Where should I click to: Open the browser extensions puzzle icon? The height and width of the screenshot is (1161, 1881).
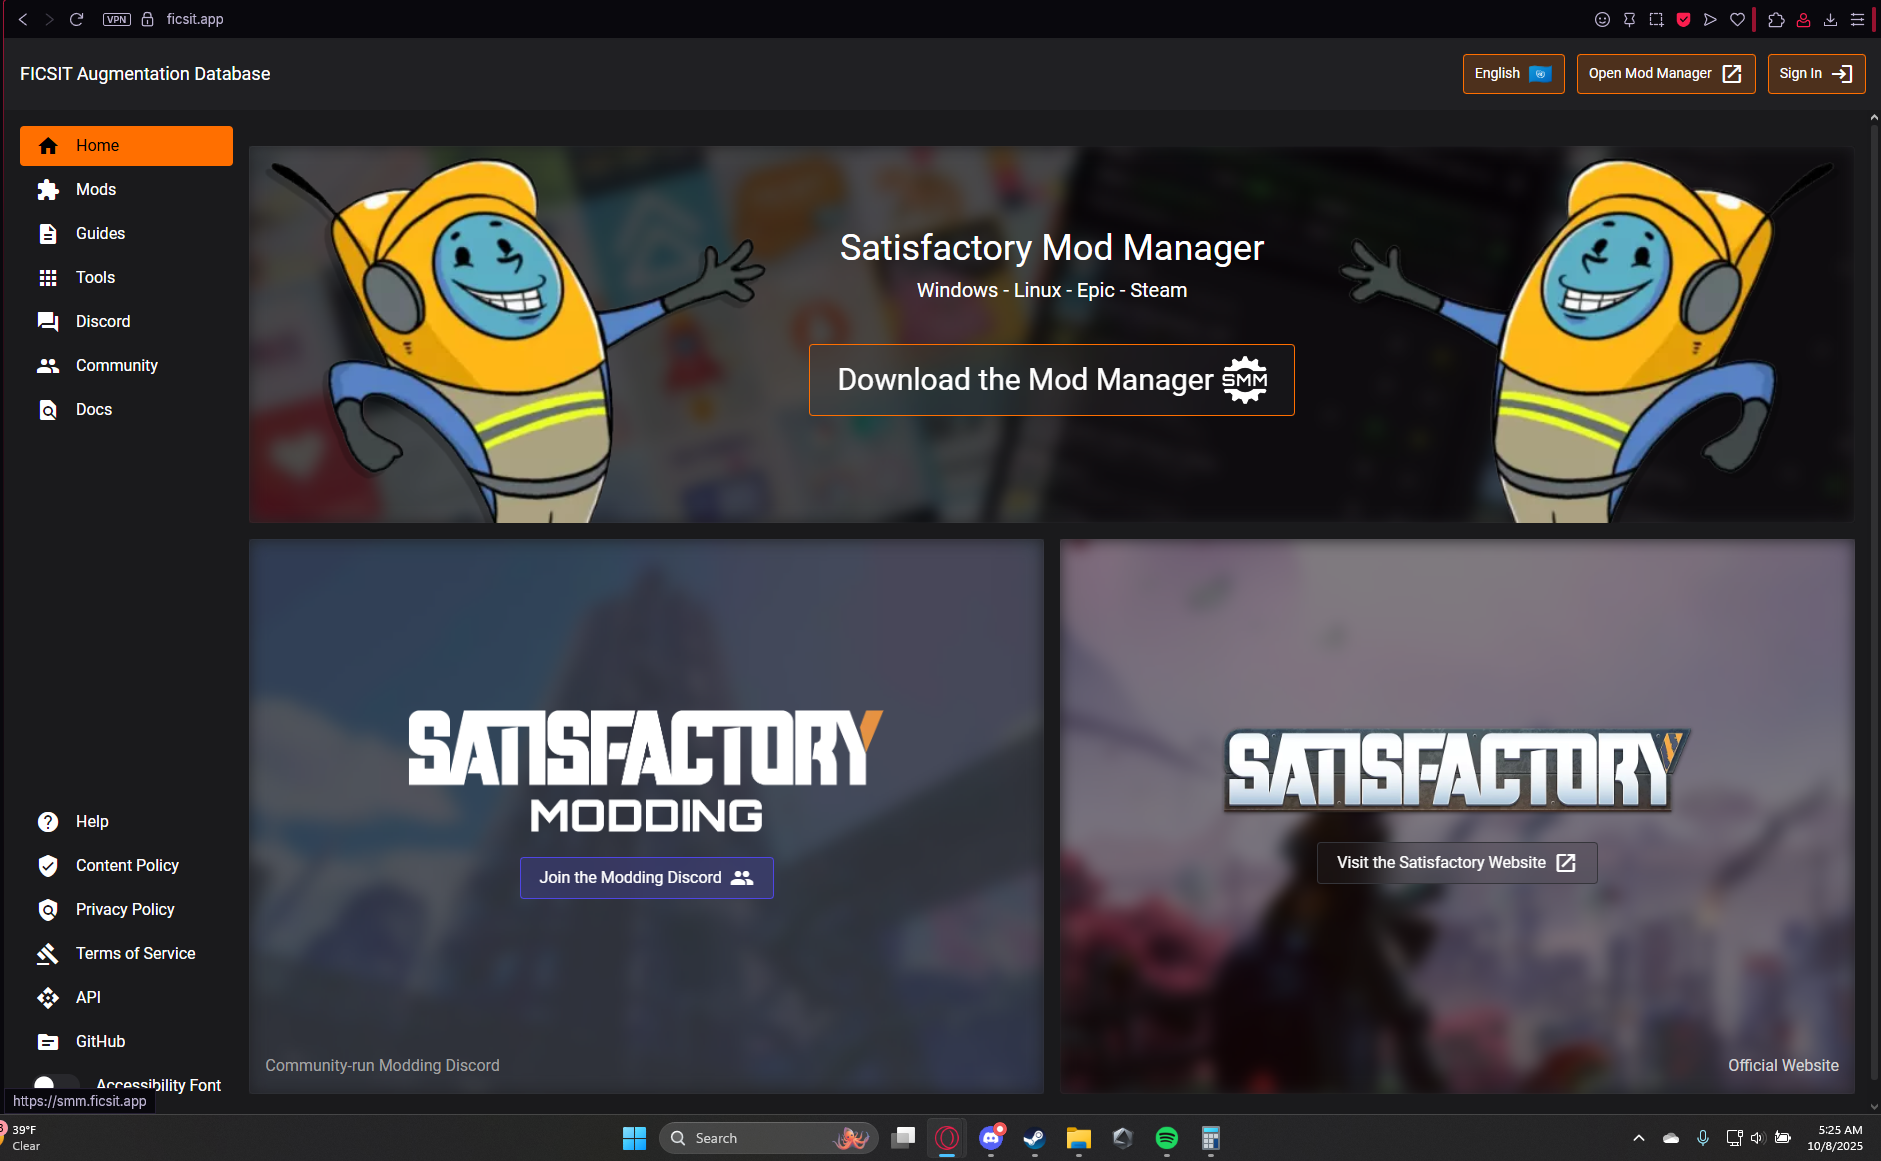(x=1776, y=19)
